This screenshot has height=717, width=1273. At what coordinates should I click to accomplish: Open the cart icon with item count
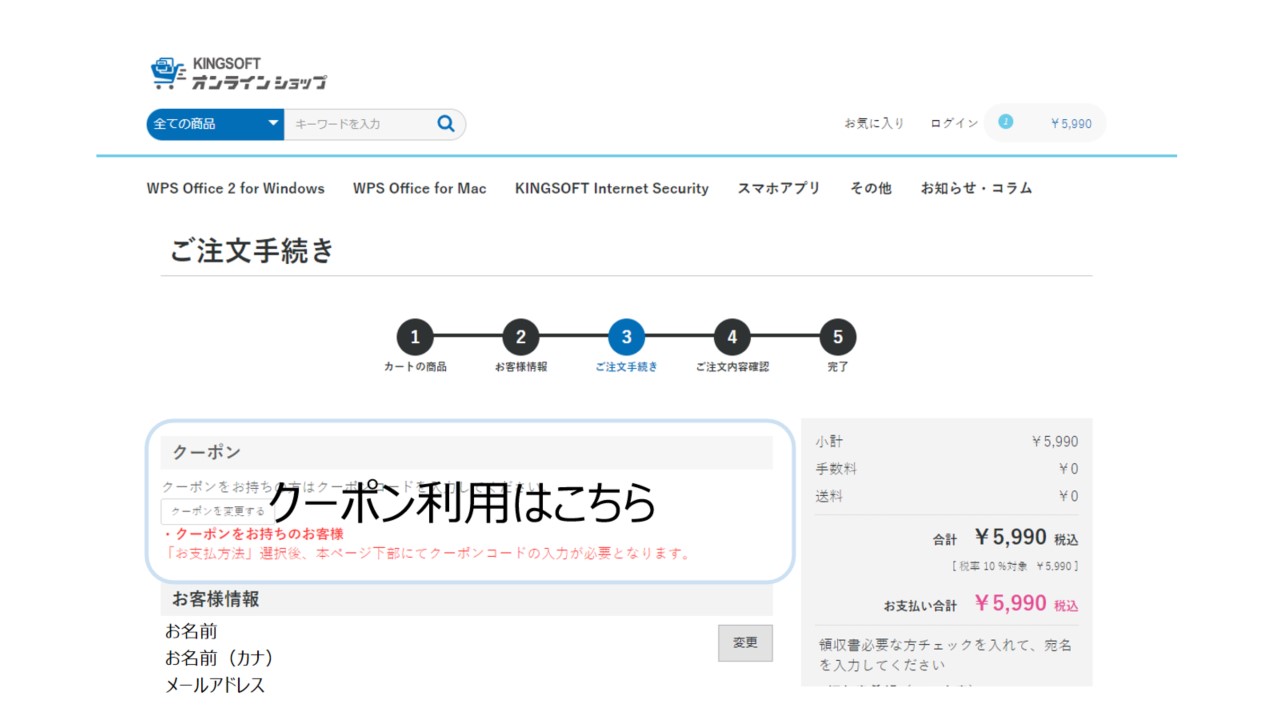1006,122
